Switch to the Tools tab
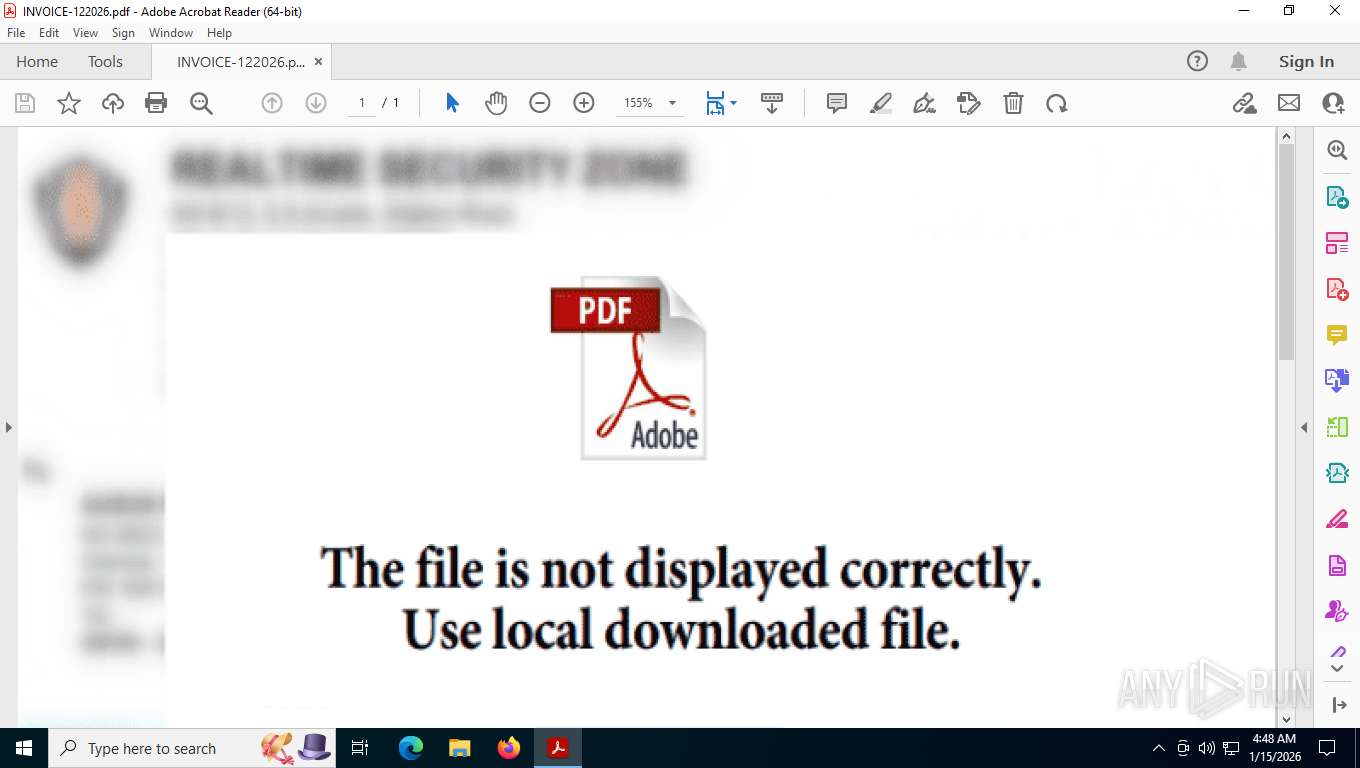Viewport: 1360px width, 768px height. point(105,61)
